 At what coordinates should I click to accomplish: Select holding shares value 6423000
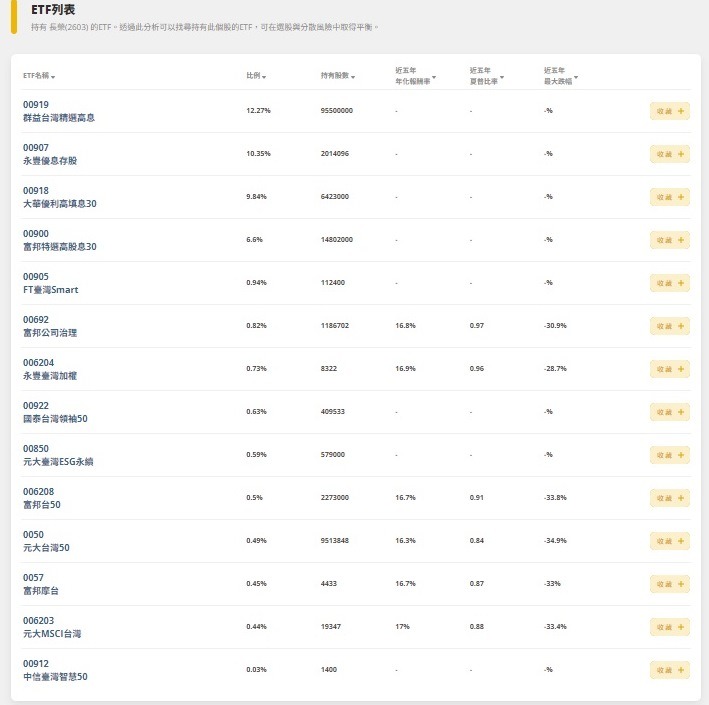click(x=335, y=197)
